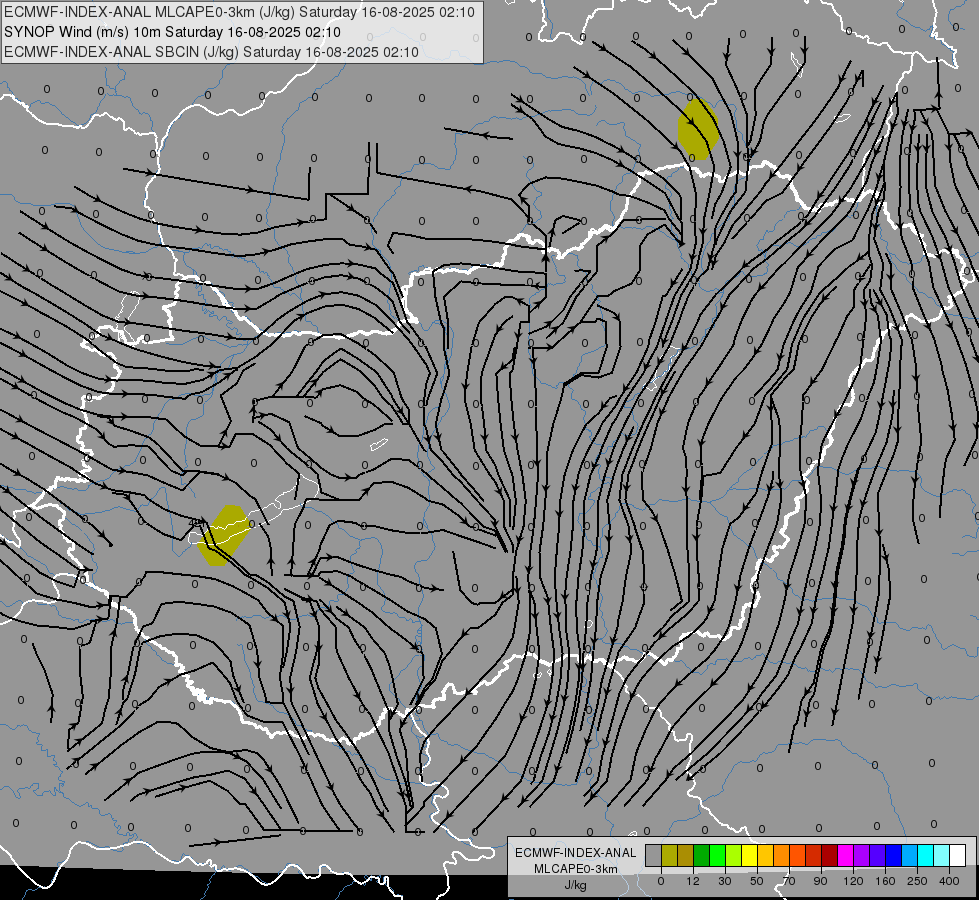Click the olive yellow legend swatch after 0

(x=669, y=855)
